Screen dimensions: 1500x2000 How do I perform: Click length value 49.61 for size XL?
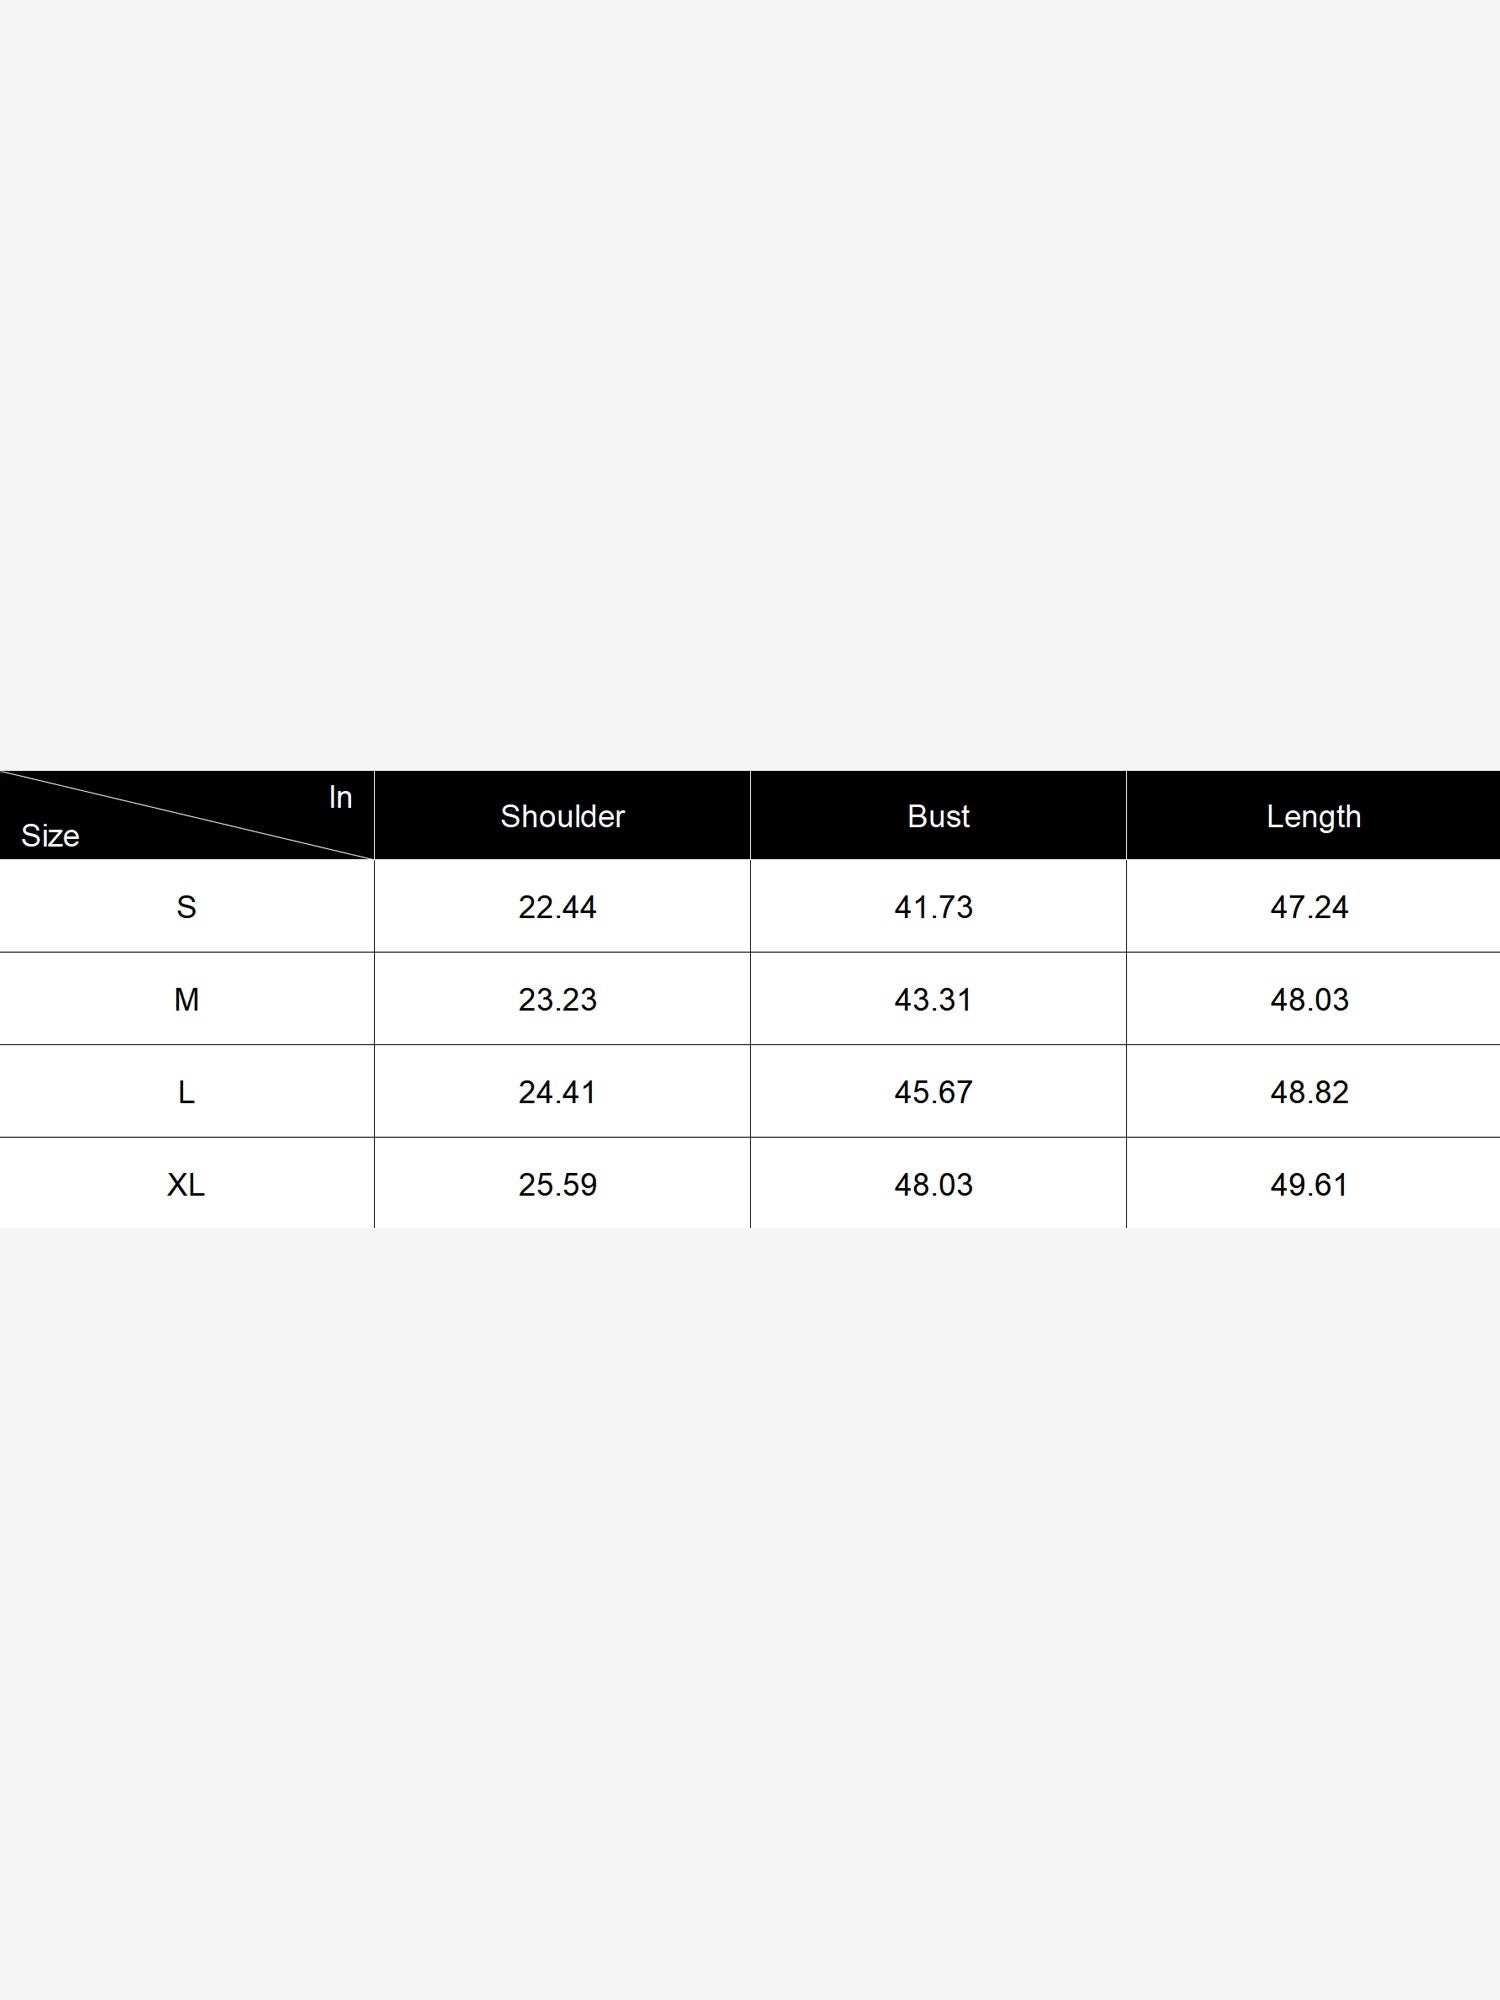point(1309,1184)
